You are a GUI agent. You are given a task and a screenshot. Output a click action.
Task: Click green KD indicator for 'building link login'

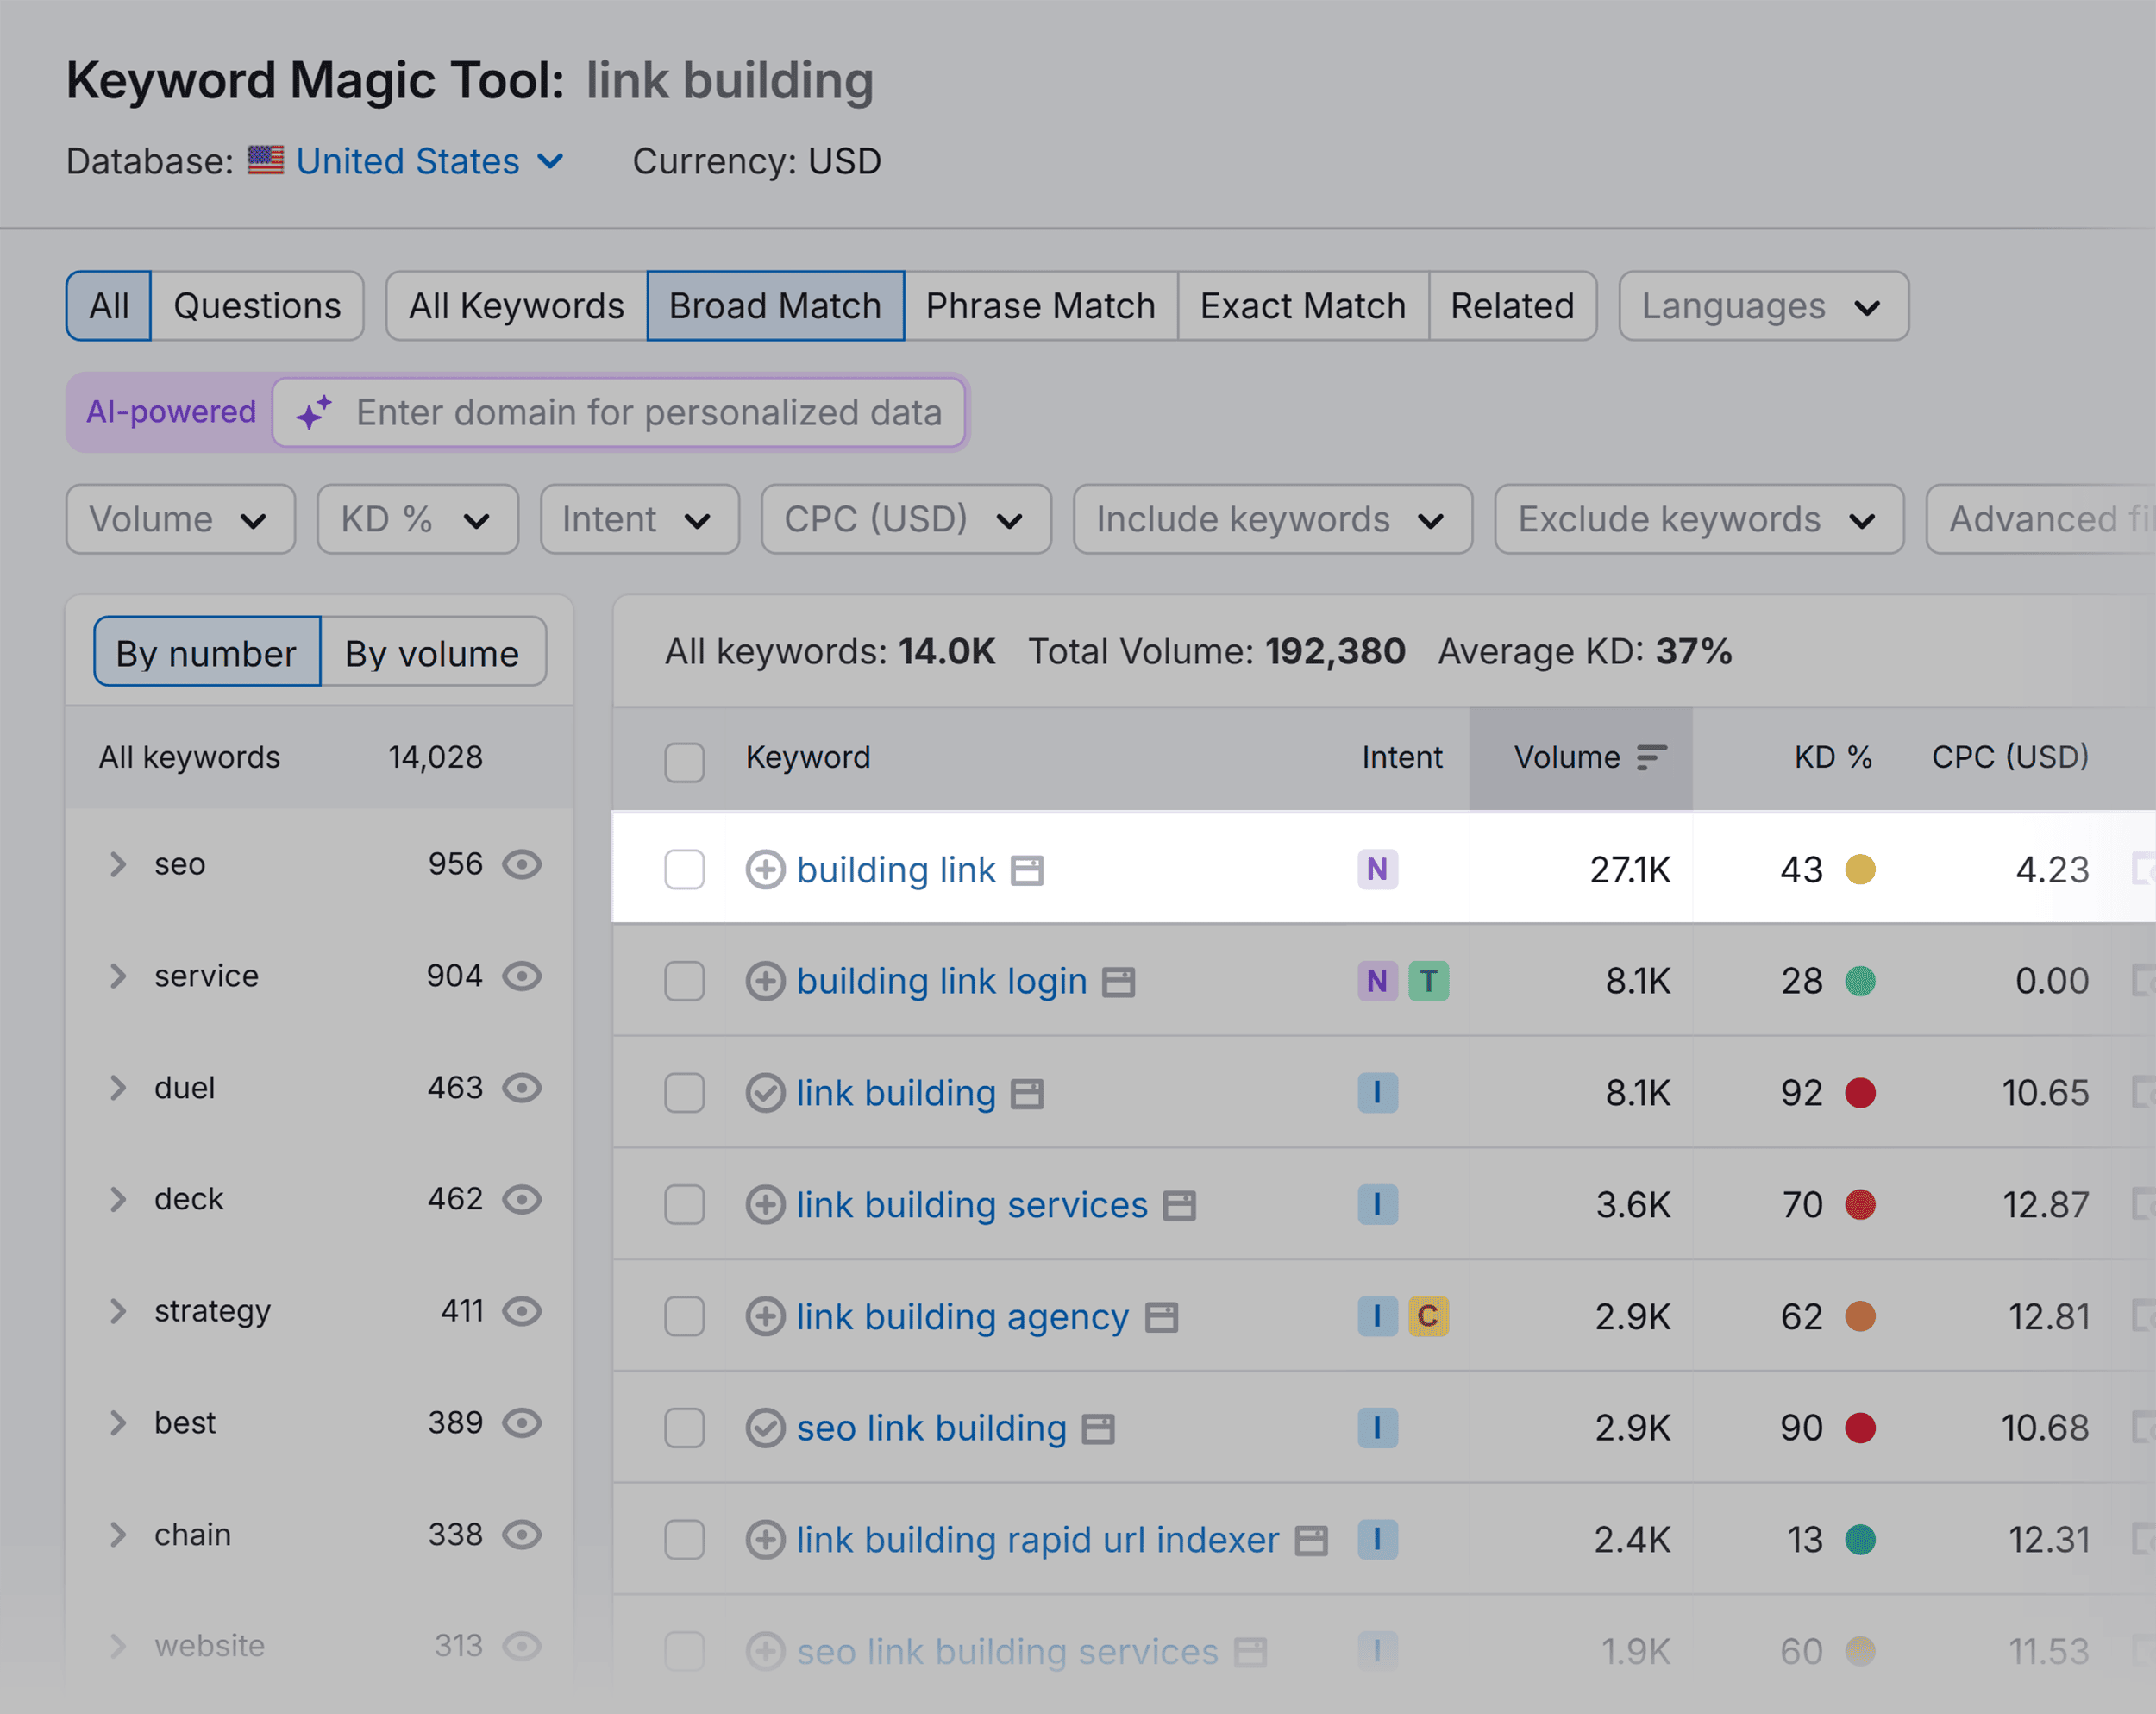(1860, 981)
